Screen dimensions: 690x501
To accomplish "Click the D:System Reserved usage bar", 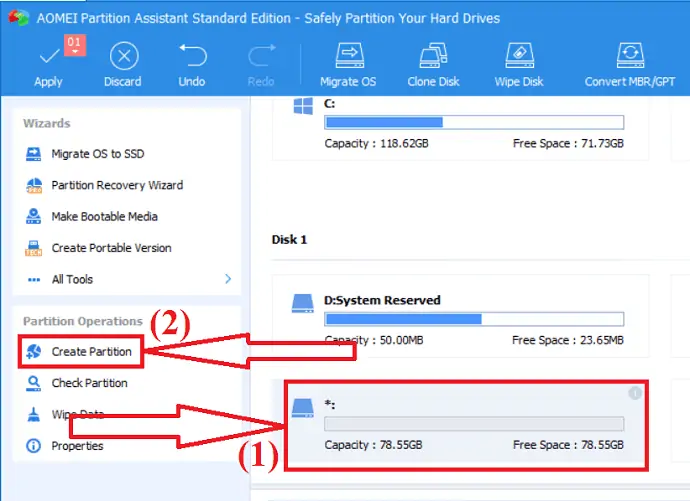I will pos(474,319).
